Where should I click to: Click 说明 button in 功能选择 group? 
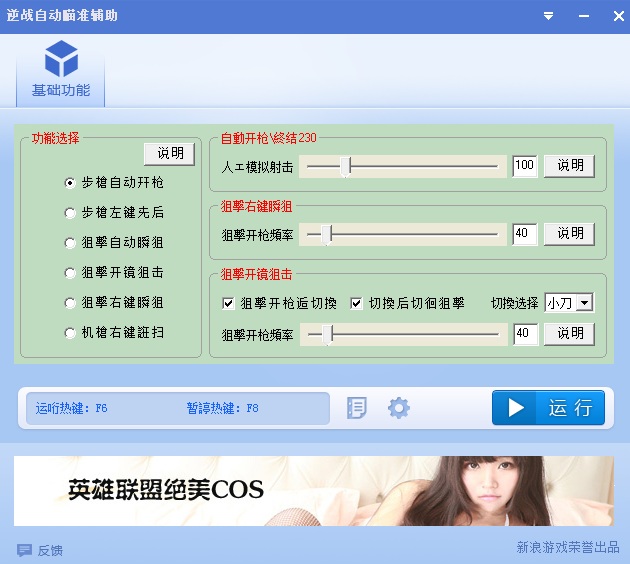170,153
